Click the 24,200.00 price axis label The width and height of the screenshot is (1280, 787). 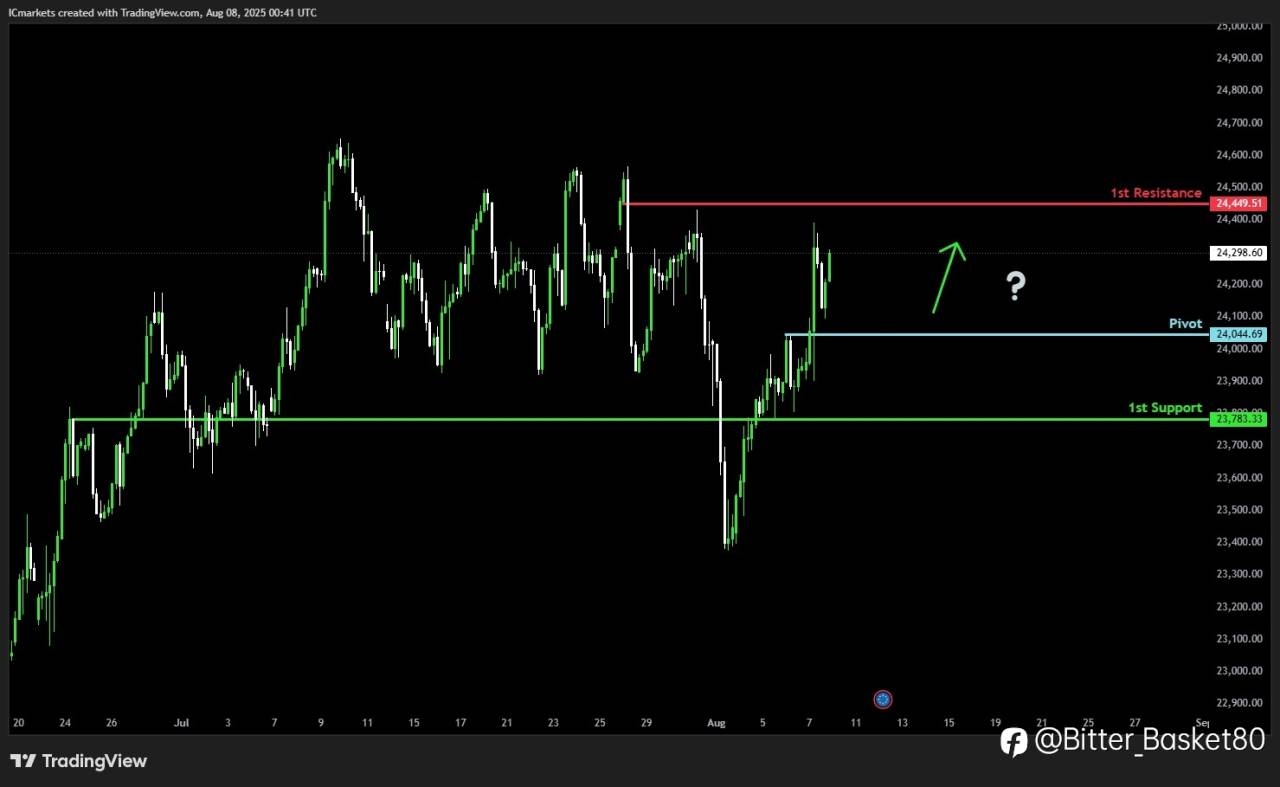click(1238, 284)
